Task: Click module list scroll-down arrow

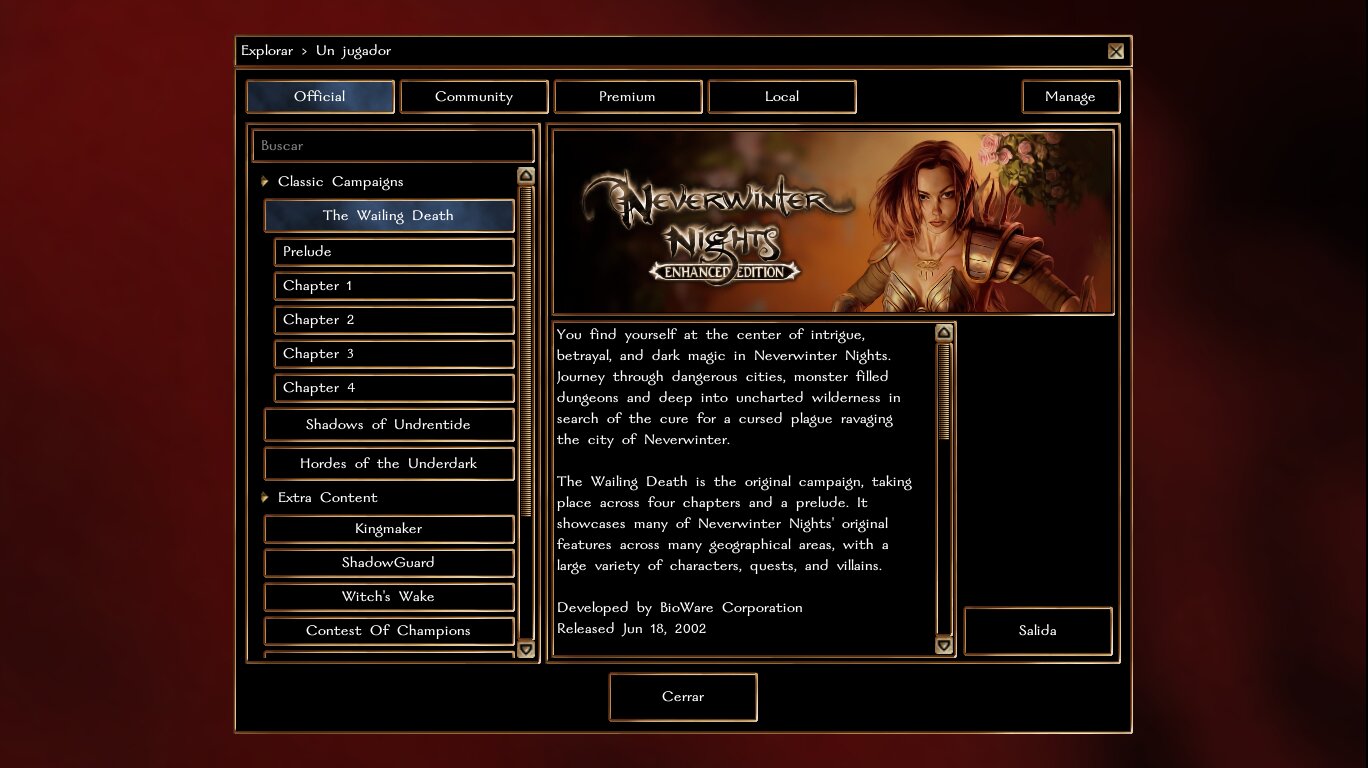Action: (x=526, y=650)
